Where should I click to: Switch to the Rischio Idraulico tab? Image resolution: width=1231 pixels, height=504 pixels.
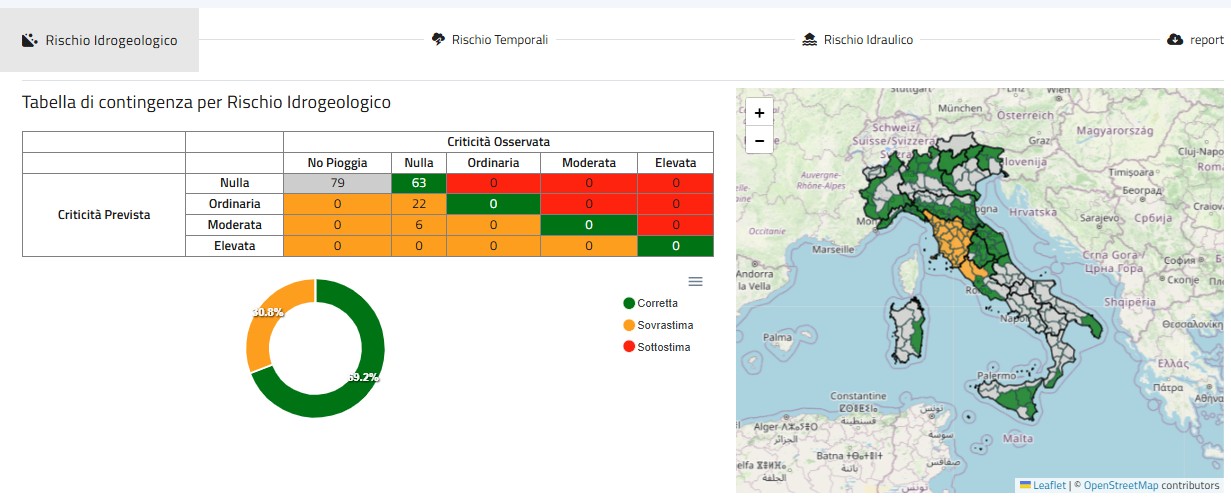tap(868, 40)
